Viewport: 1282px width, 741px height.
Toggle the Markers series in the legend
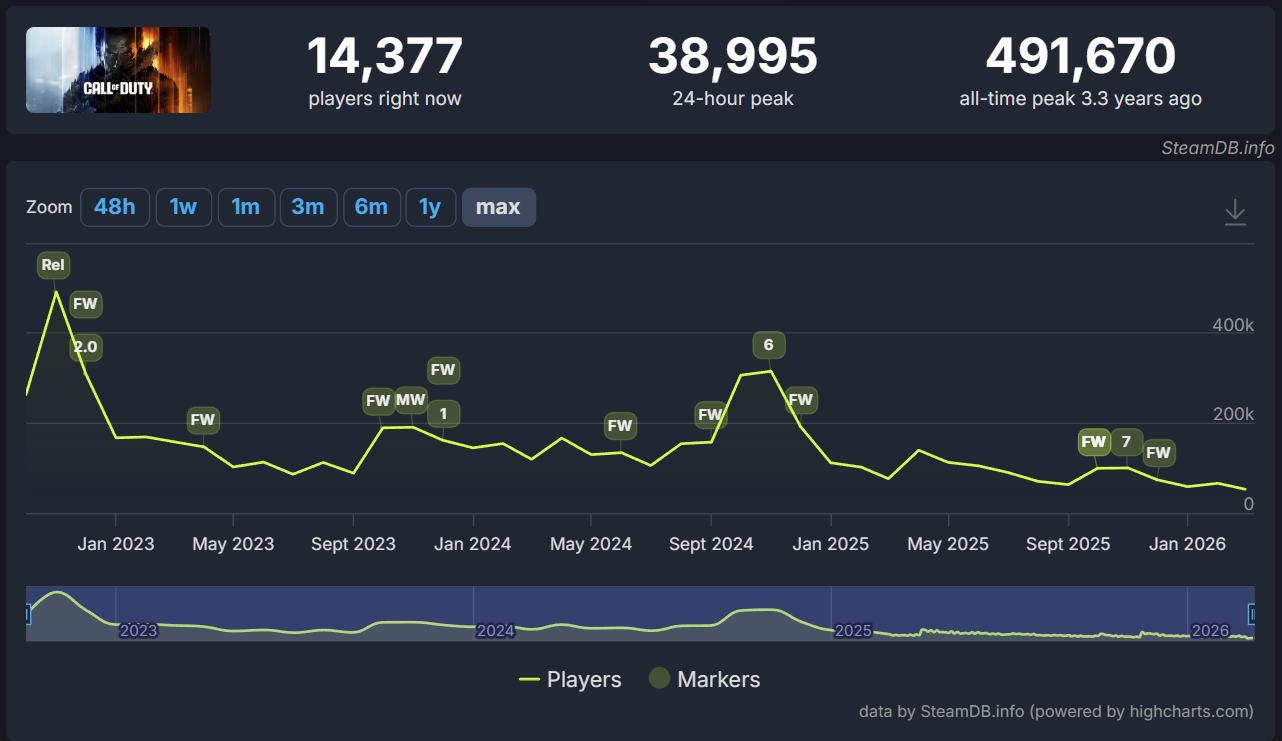[705, 680]
